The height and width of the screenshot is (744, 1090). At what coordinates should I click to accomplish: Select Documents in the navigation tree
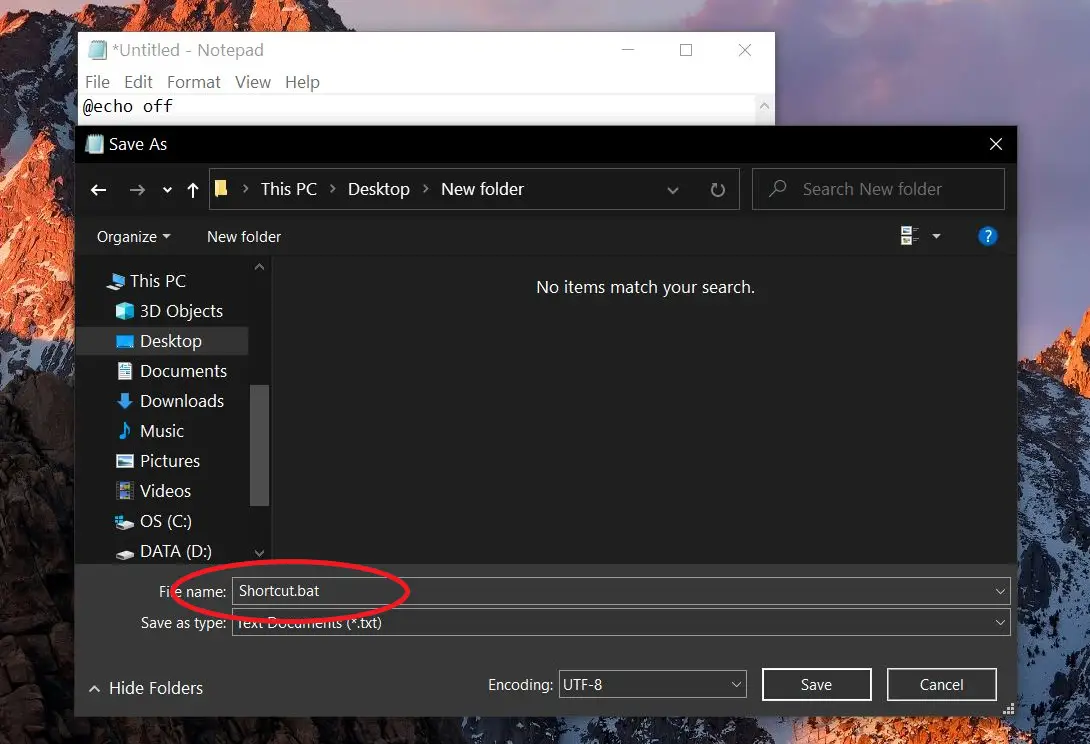(184, 371)
